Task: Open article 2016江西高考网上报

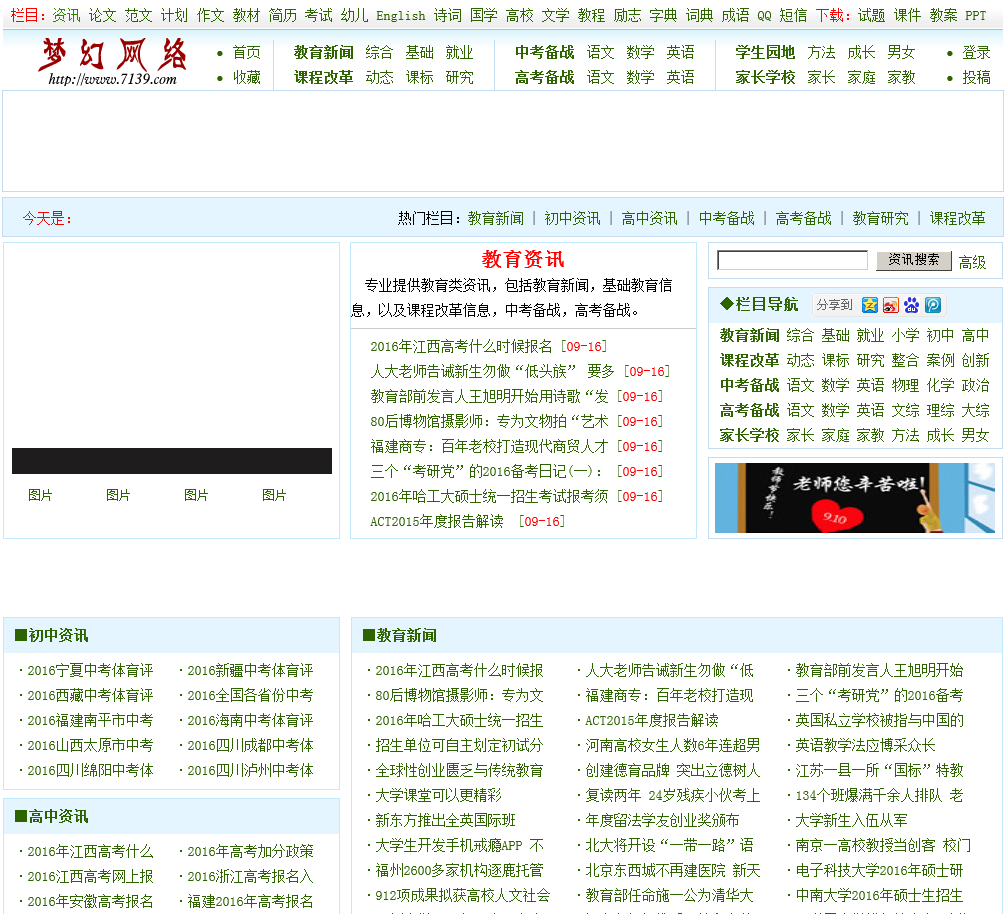Action: (90, 877)
